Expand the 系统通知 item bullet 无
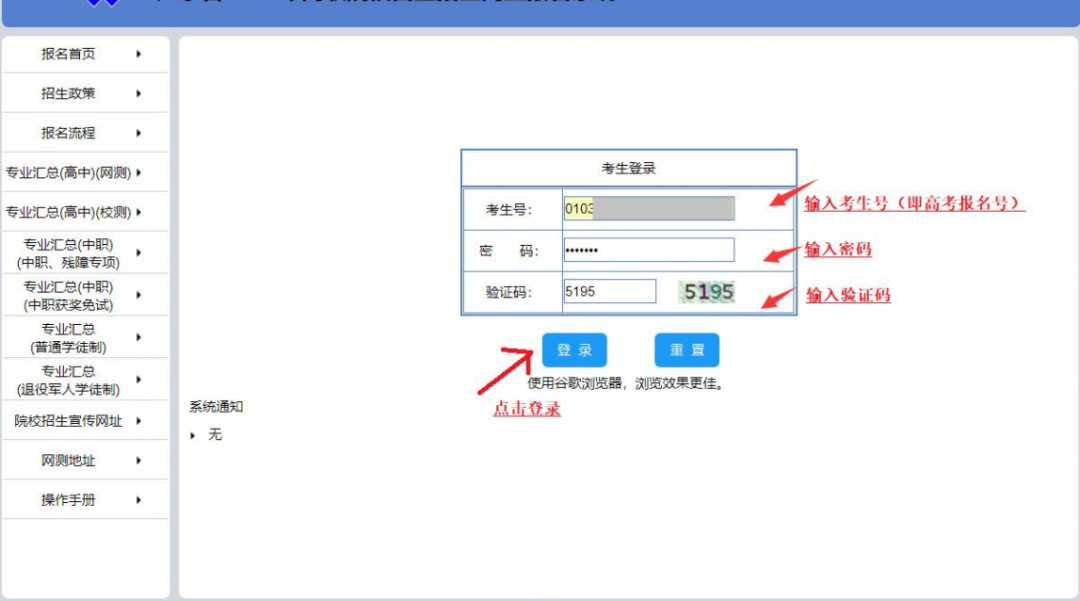The width and height of the screenshot is (1080, 601). (x=194, y=435)
